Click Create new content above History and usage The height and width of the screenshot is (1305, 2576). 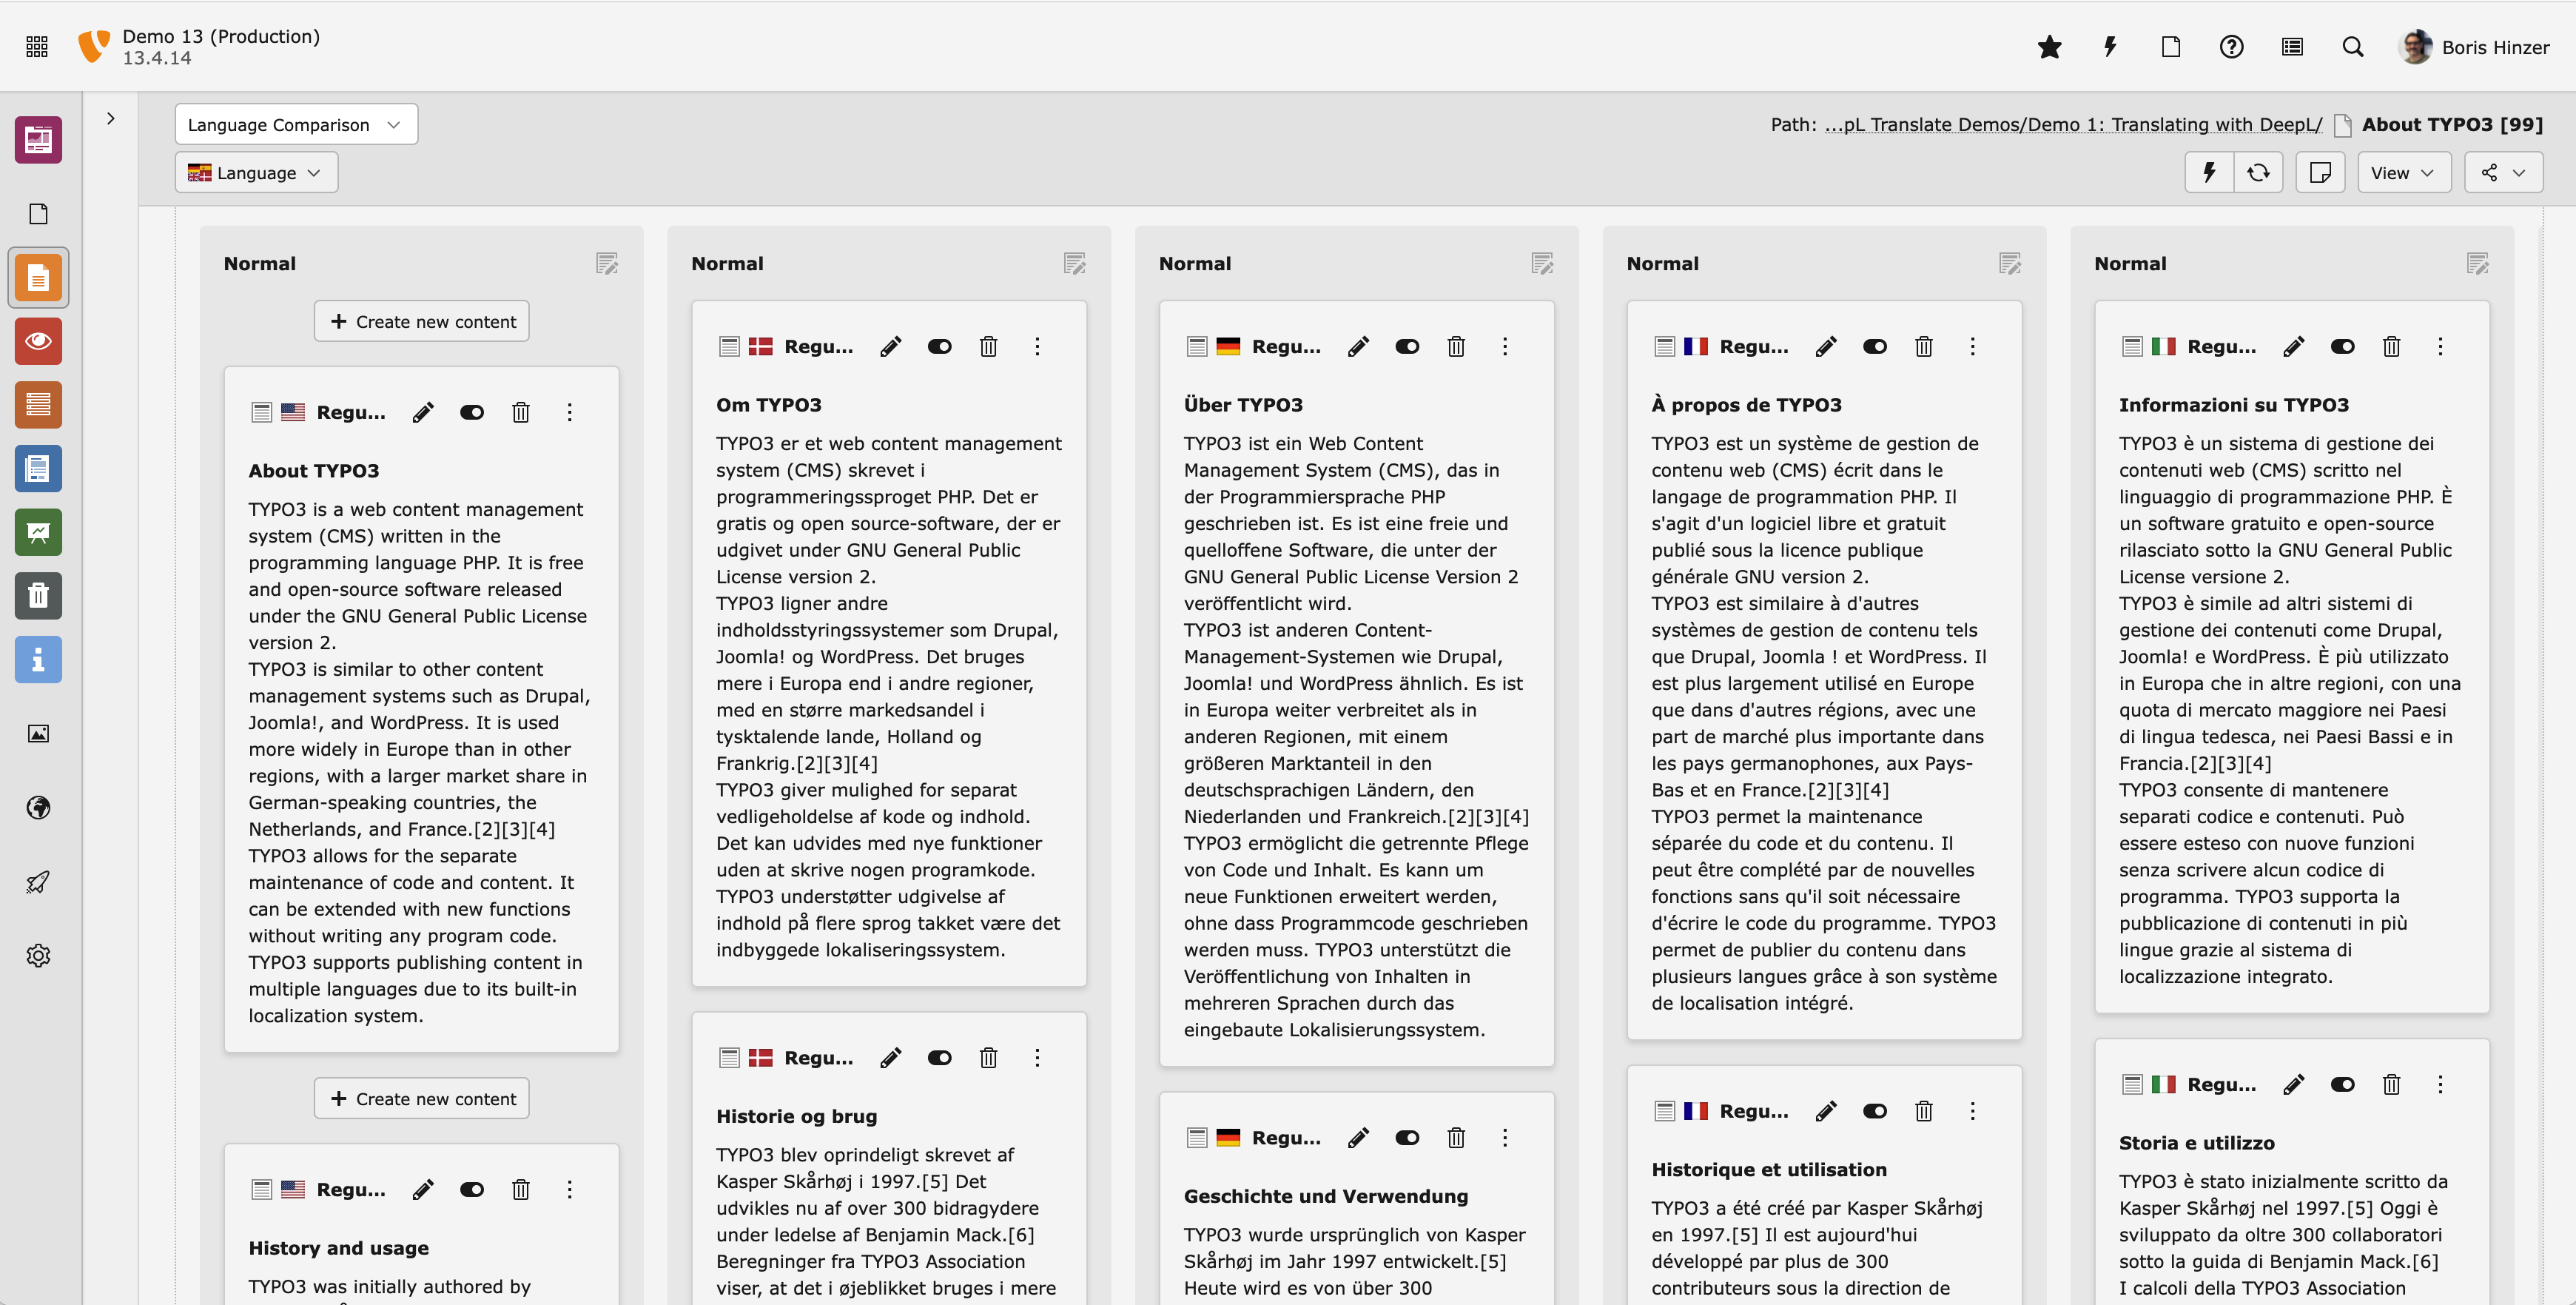click(421, 1098)
